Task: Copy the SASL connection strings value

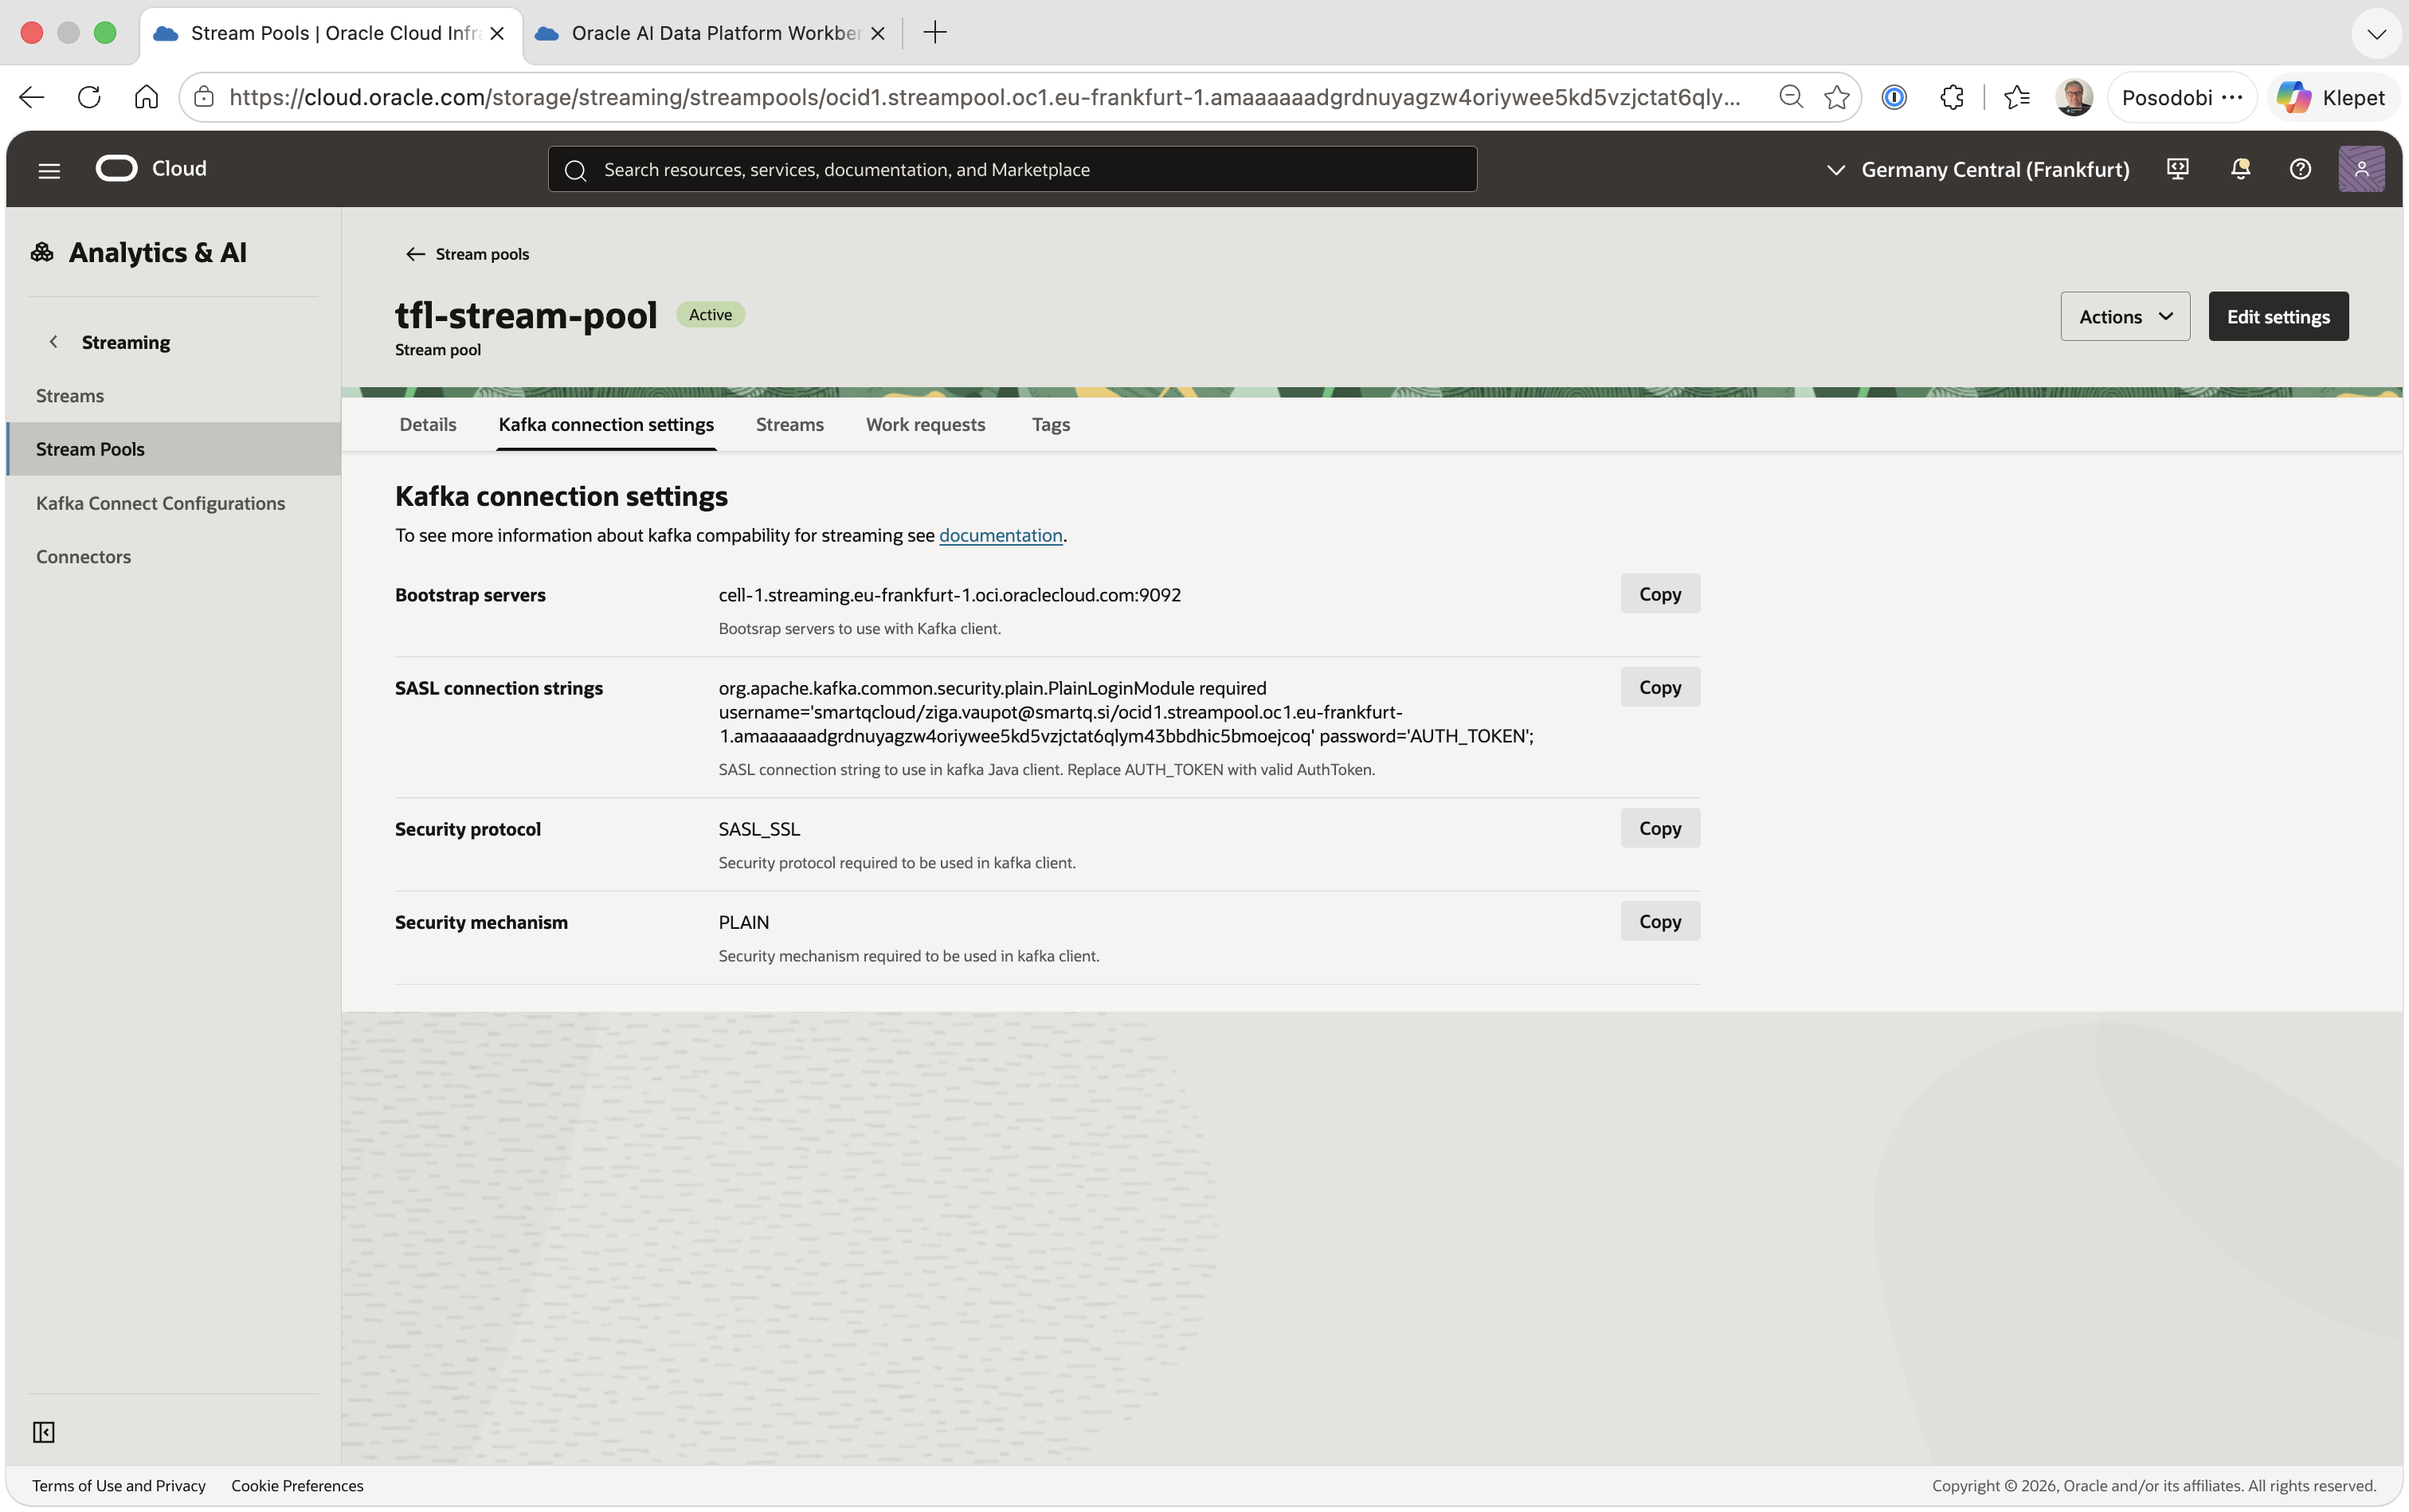Action: (1660, 687)
